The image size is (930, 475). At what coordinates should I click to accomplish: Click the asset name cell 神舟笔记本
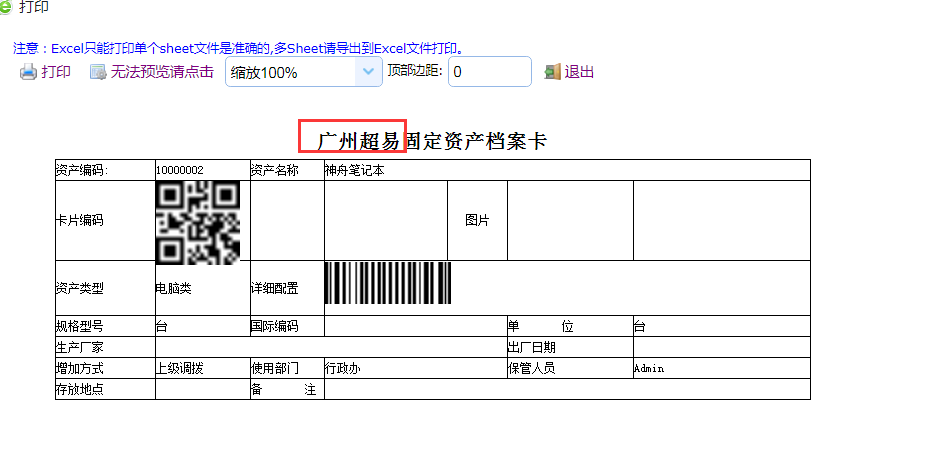pyautogui.click(x=354, y=171)
